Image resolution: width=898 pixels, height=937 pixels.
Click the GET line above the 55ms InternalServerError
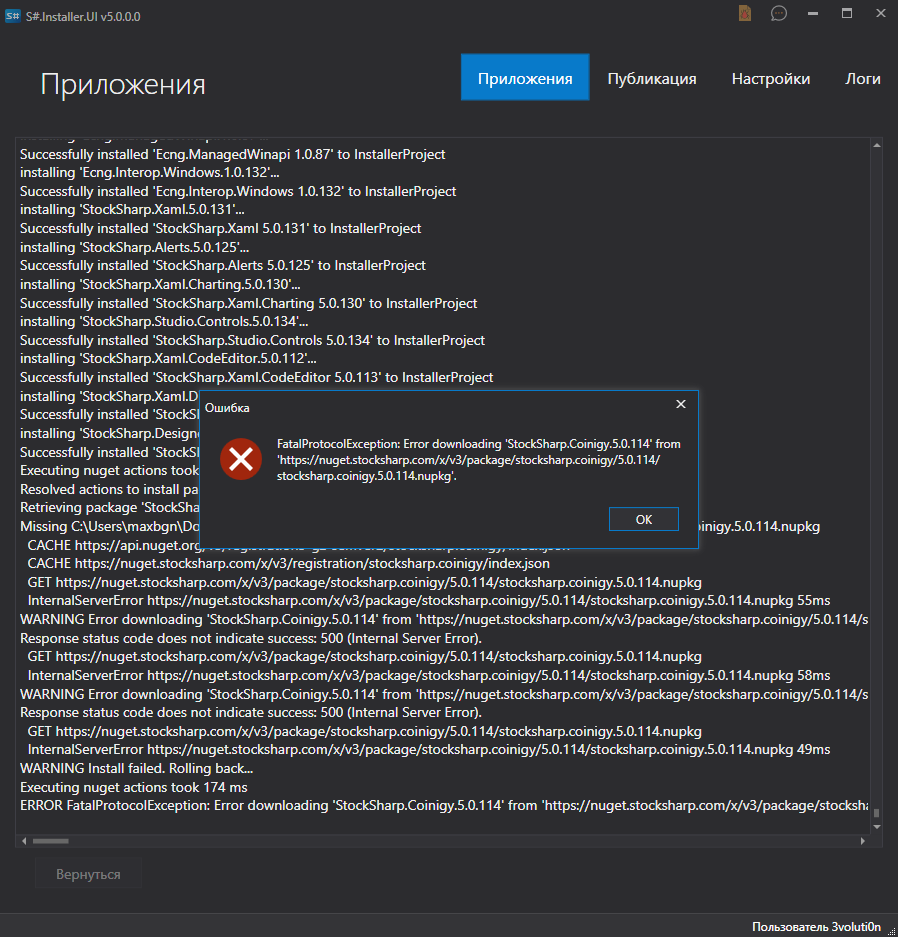(364, 582)
